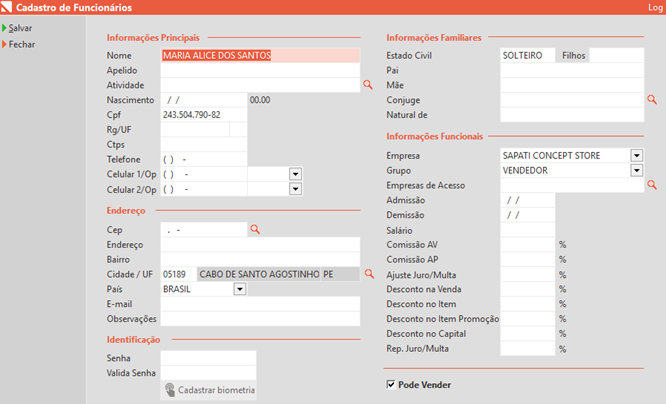
Task: Click the Mãe input field
Action: pyautogui.click(x=572, y=85)
